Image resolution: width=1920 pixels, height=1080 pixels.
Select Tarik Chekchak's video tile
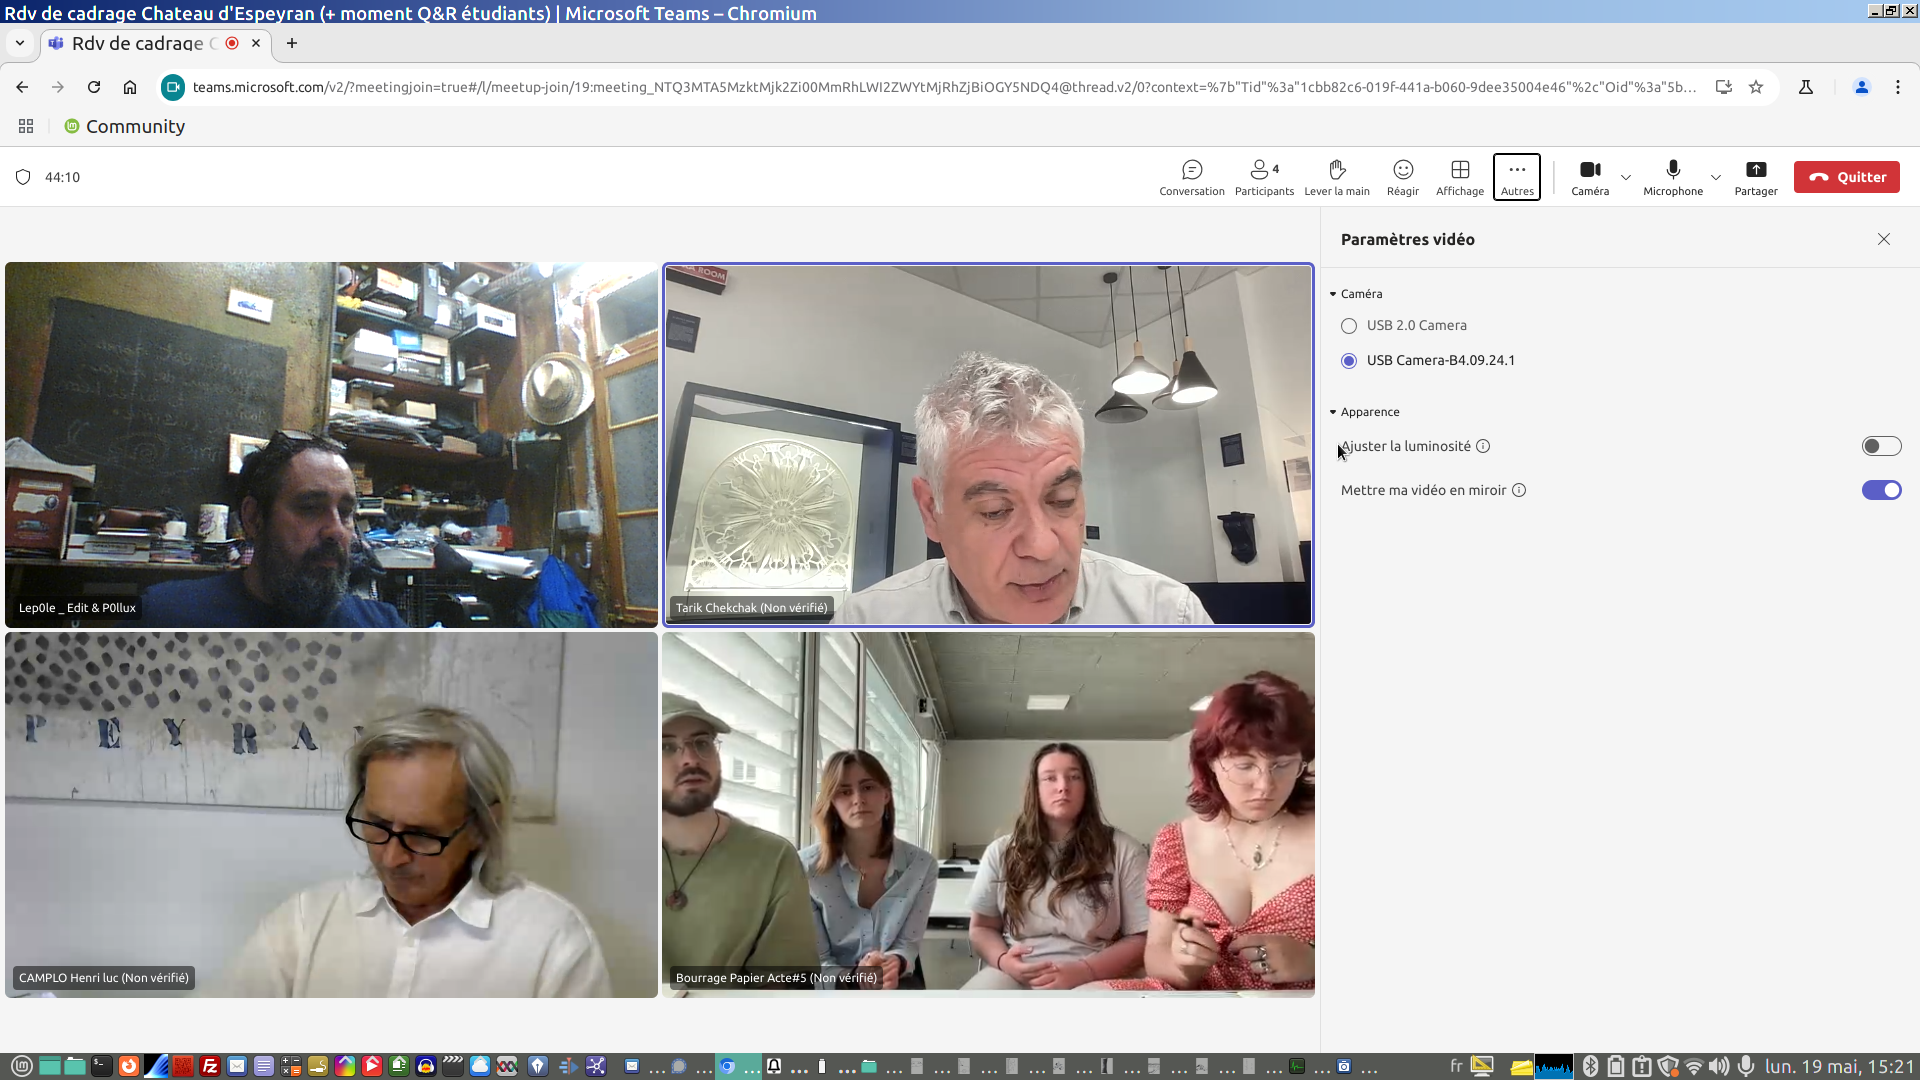pos(988,445)
